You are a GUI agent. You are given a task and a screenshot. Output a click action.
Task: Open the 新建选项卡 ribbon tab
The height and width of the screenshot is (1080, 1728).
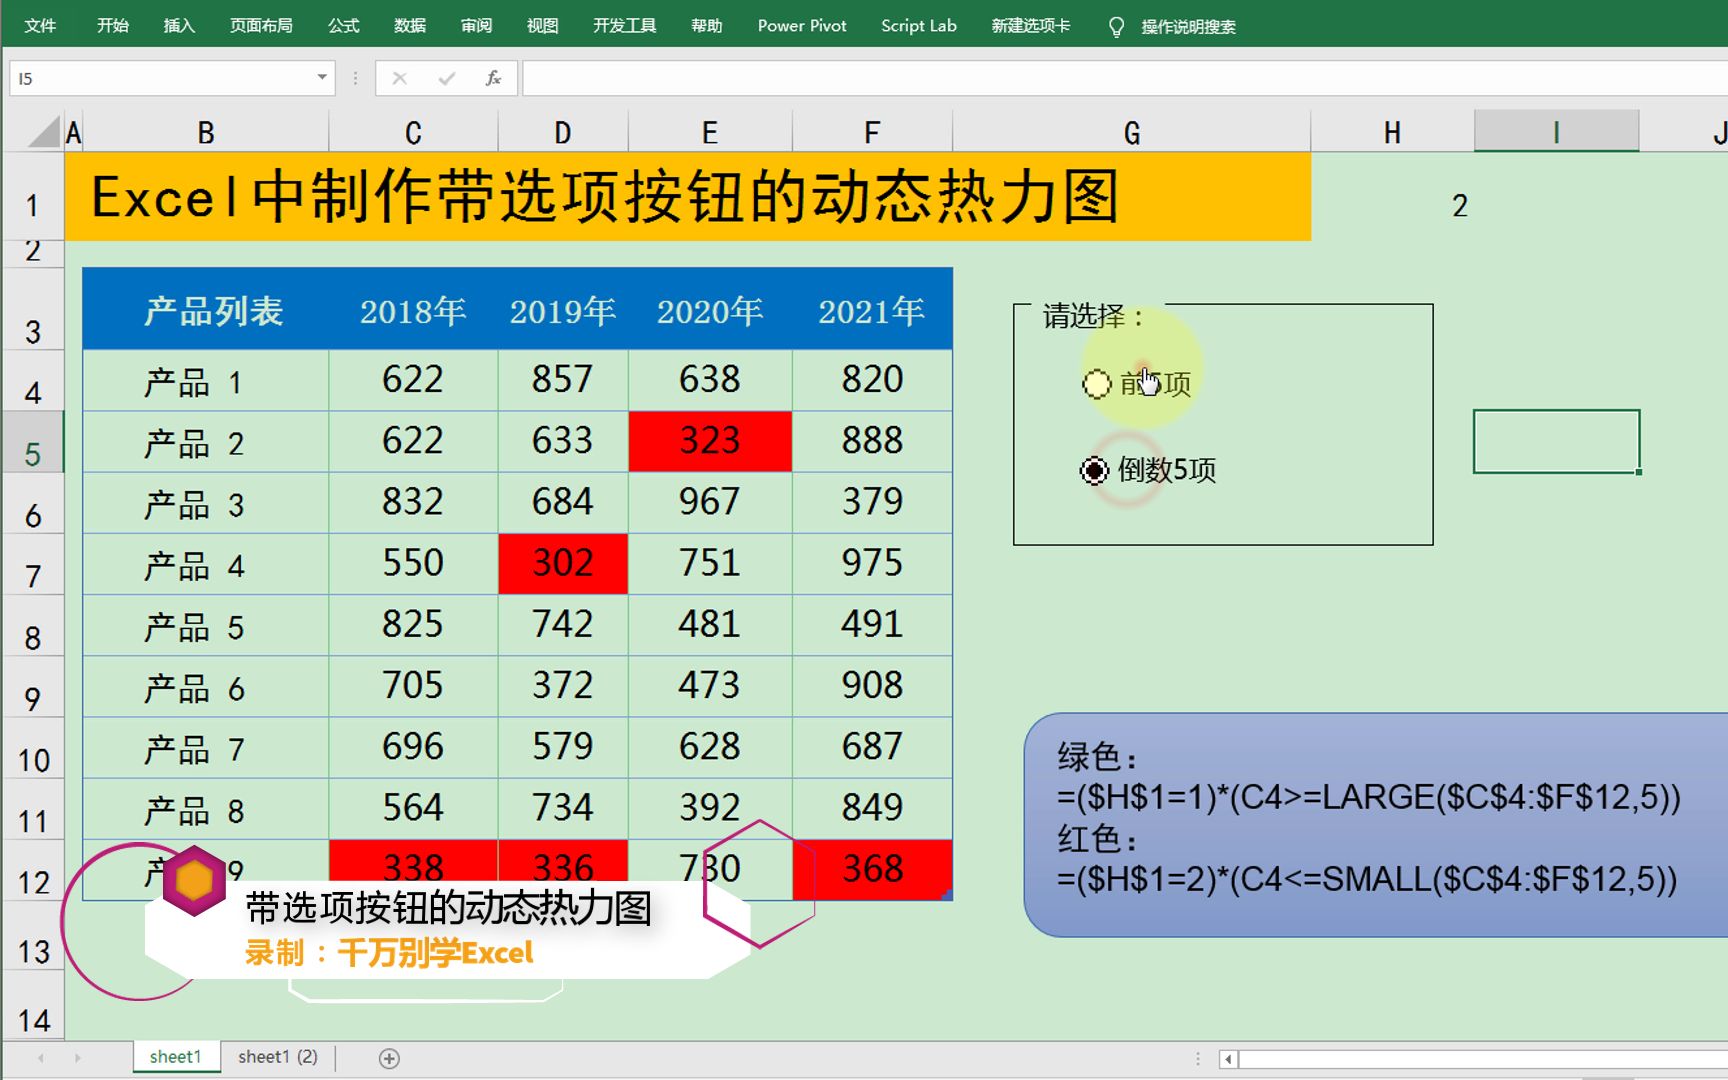coord(1031,26)
